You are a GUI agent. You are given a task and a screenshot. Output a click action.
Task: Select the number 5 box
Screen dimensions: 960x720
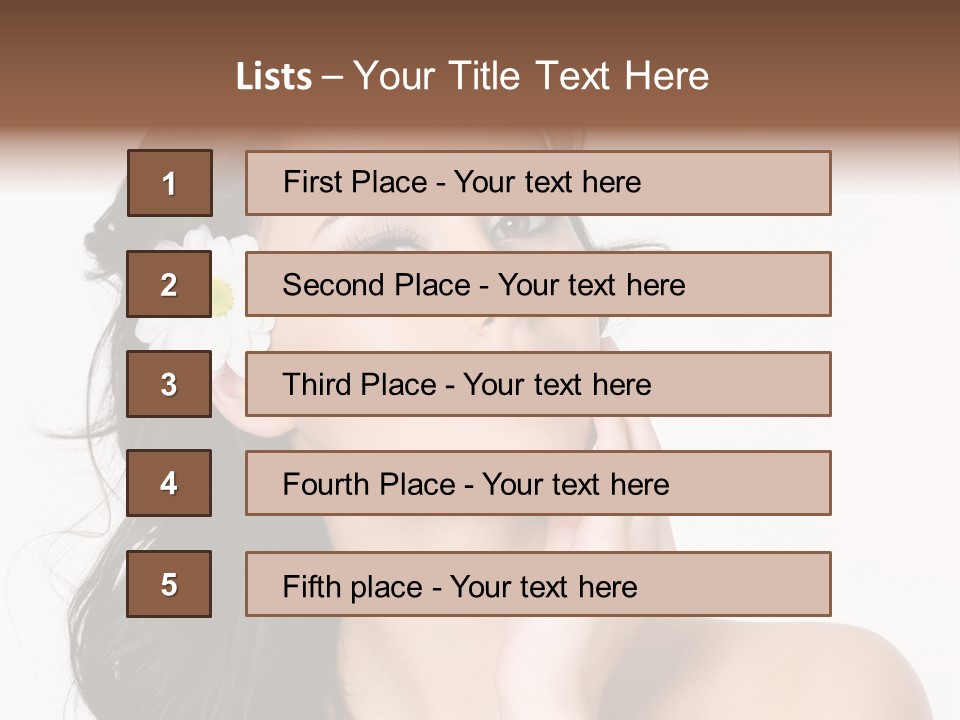[x=169, y=584]
